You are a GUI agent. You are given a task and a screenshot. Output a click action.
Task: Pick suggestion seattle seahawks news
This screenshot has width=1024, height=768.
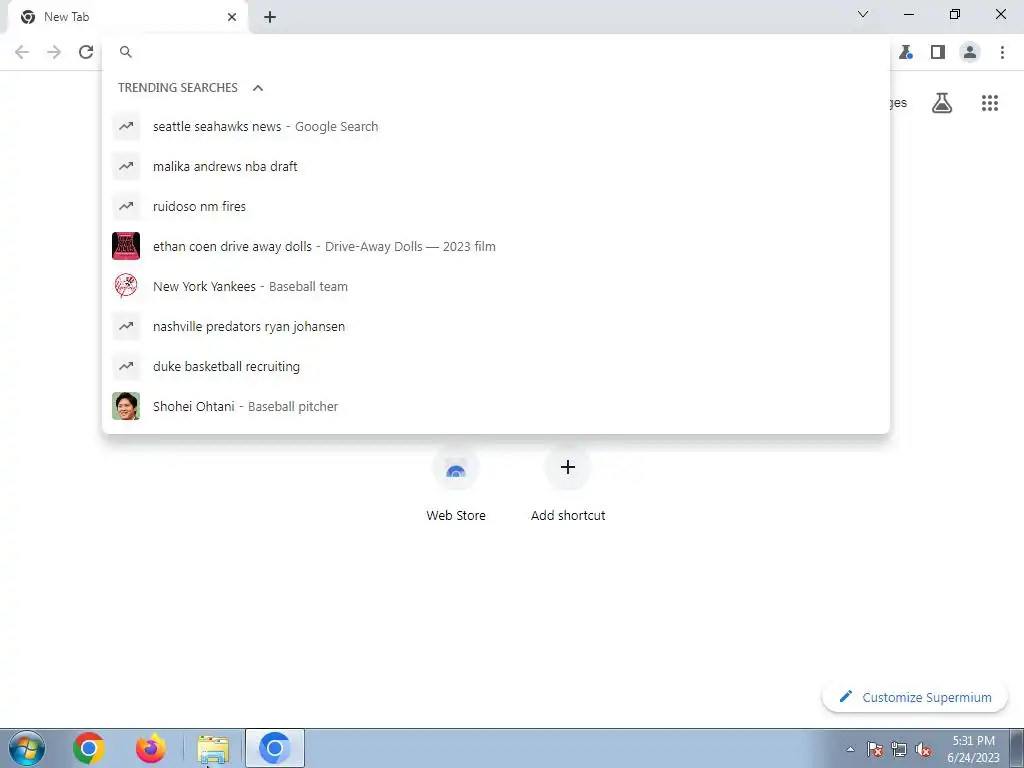[496, 127]
